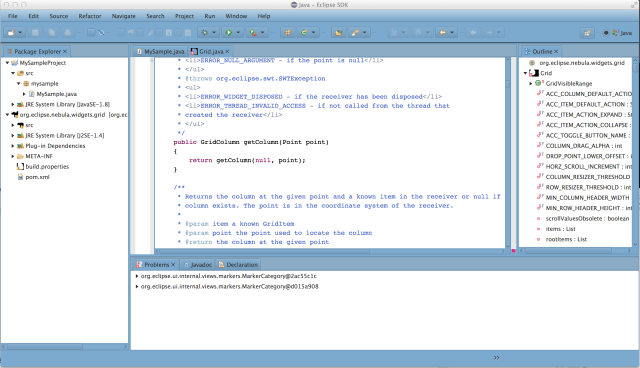
Task: Open the New Java Class dropdown arrow
Action: click(313, 32)
